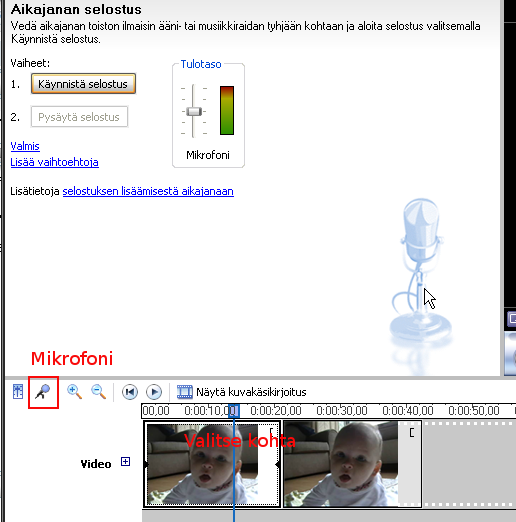Click the Mikrofoni label under the input level
The height and width of the screenshot is (522, 516).
(x=208, y=155)
